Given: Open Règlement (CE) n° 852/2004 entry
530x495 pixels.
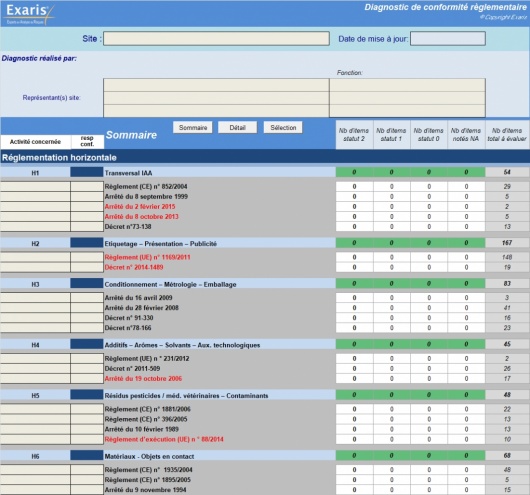Looking at the screenshot, I should (146, 187).
